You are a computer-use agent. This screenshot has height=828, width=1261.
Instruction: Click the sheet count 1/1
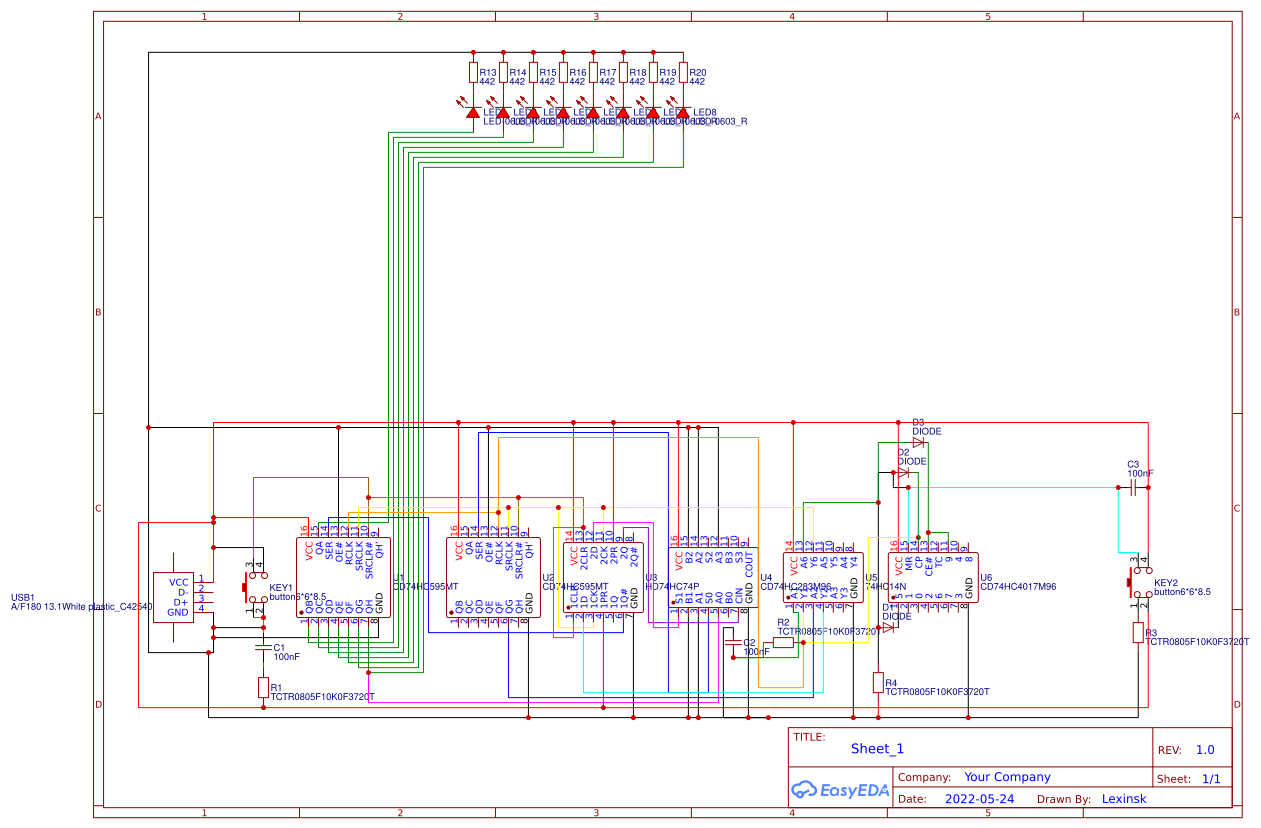[x=1211, y=778]
